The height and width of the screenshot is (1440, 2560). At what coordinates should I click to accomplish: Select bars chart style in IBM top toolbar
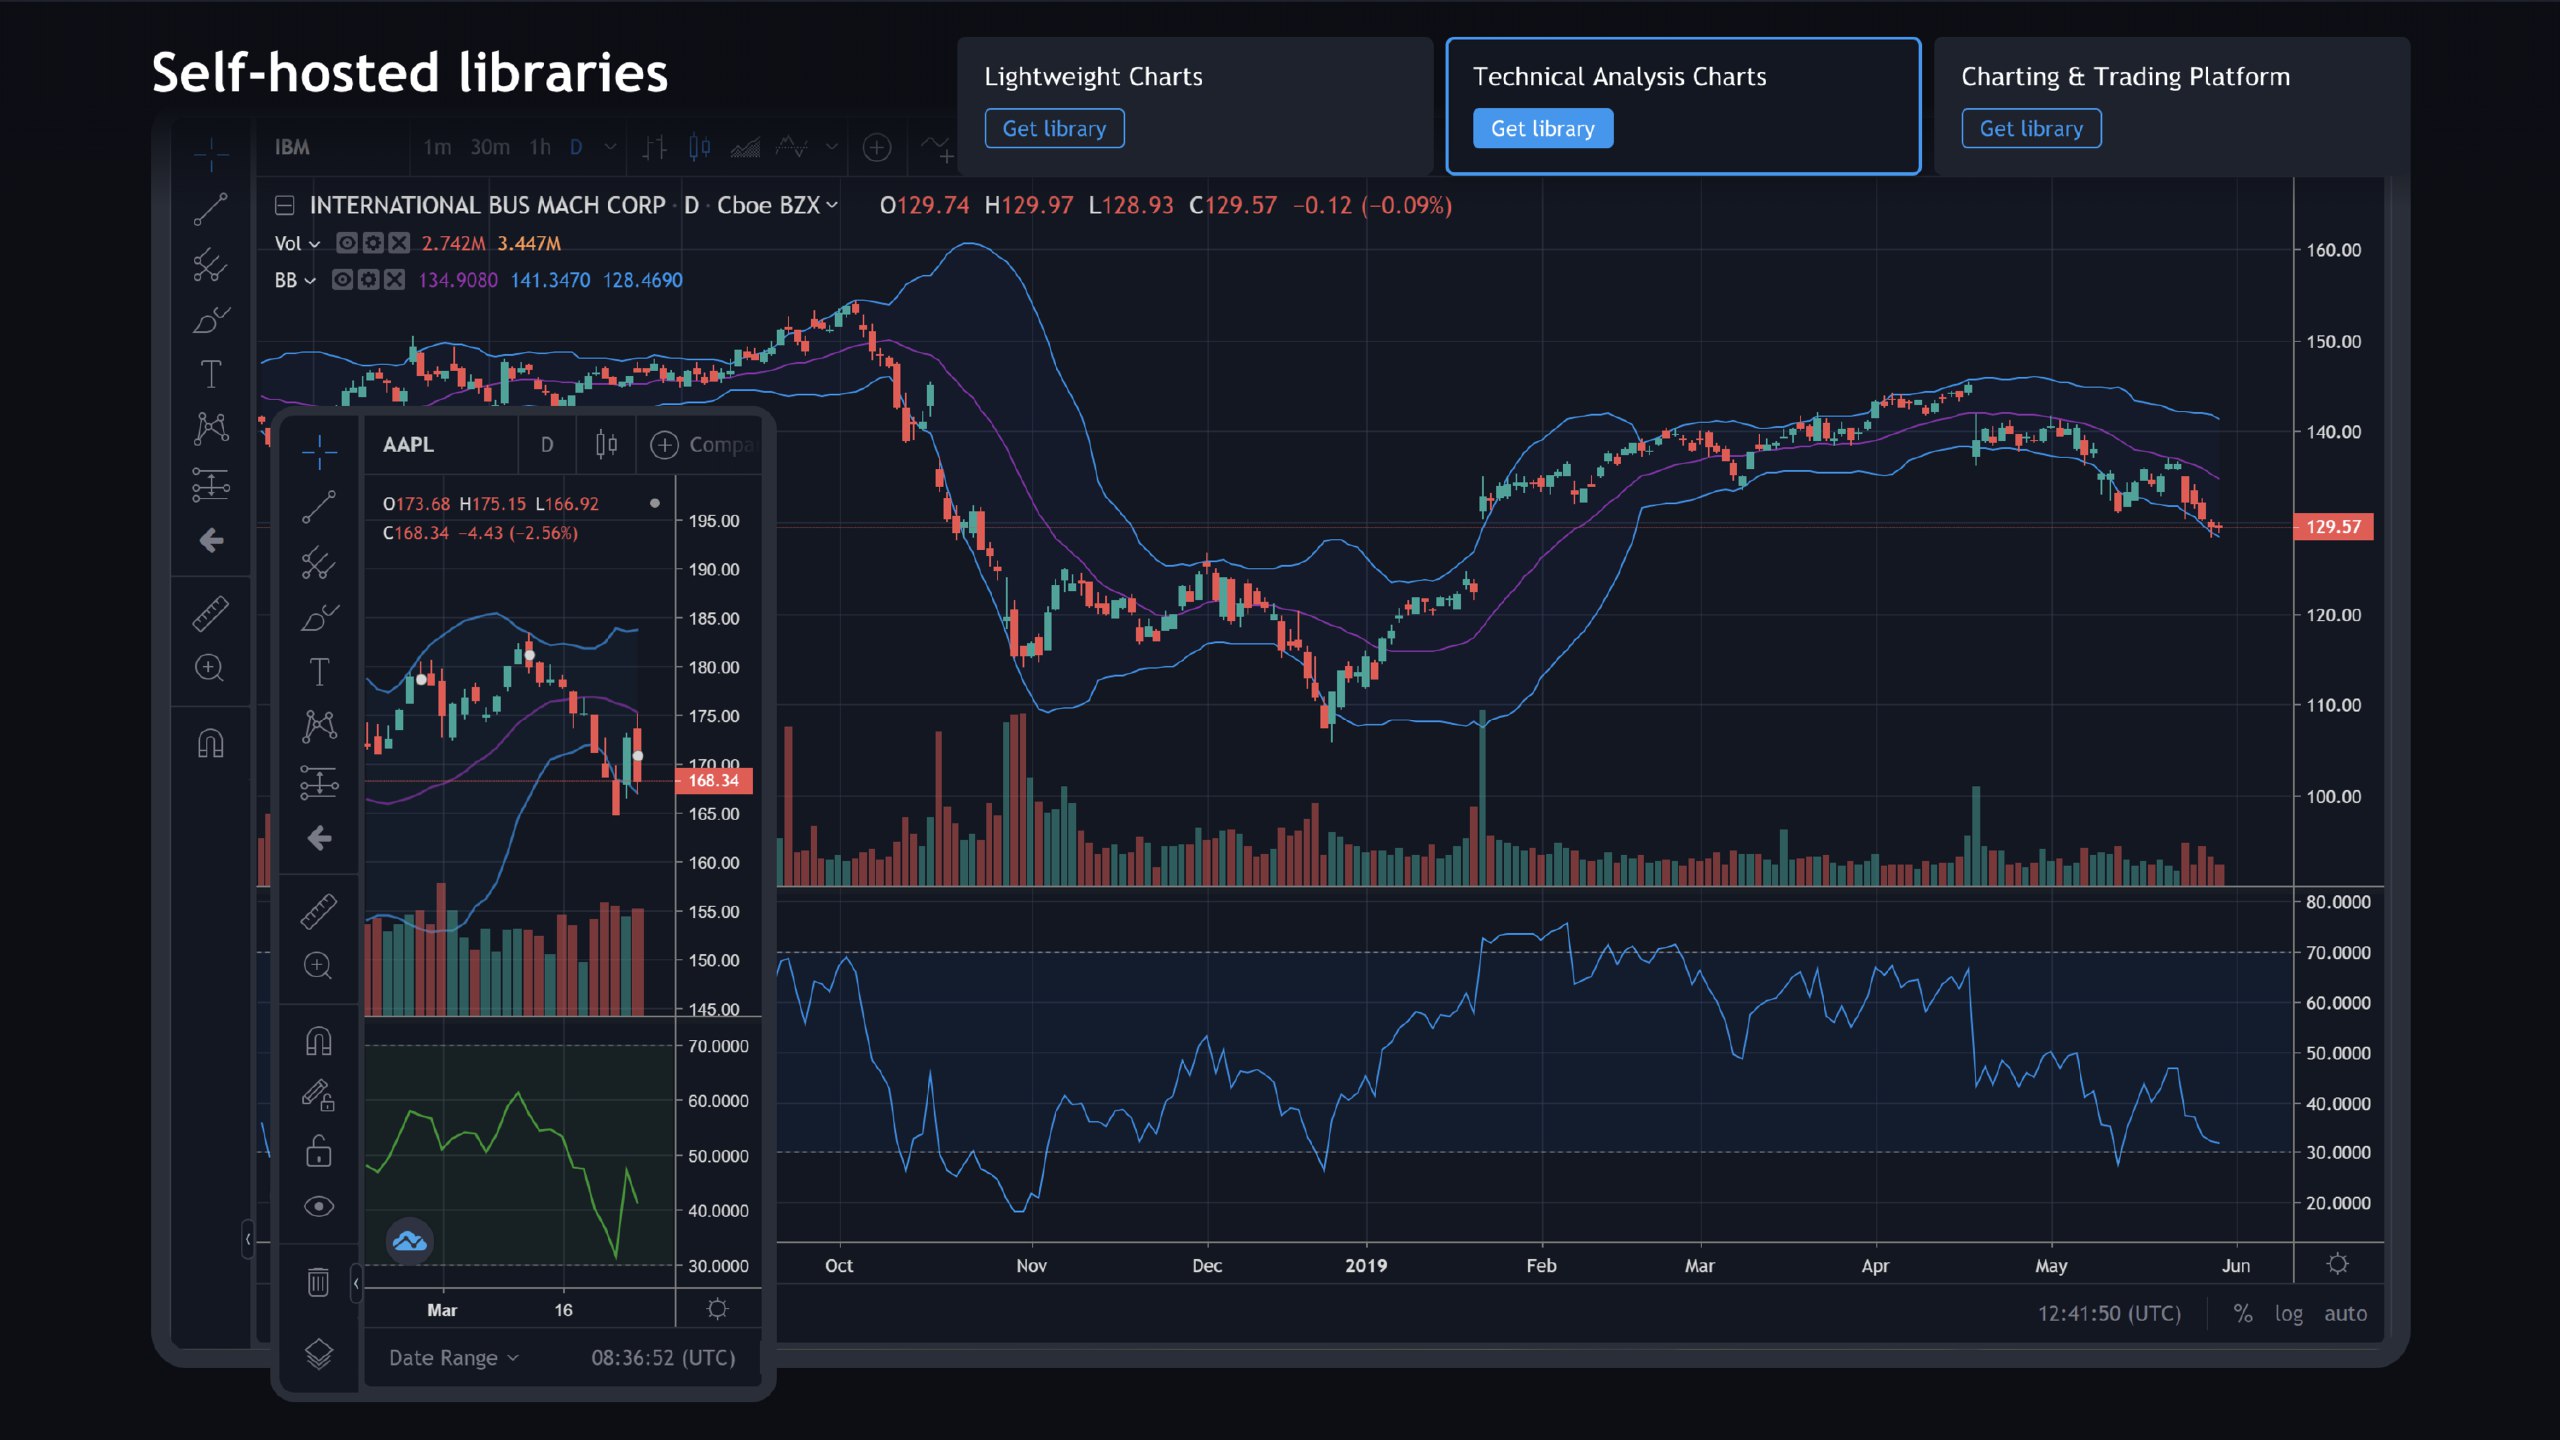pyautogui.click(x=655, y=148)
